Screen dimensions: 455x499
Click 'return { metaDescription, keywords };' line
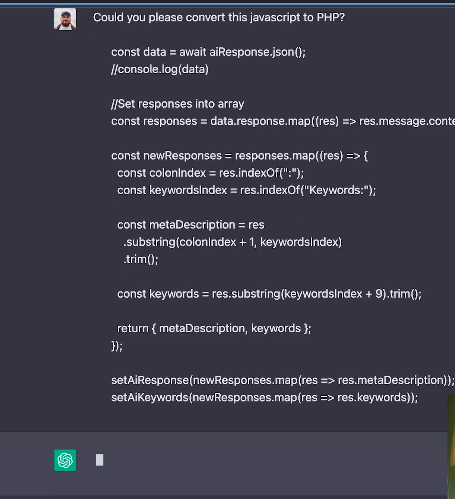tap(214, 329)
